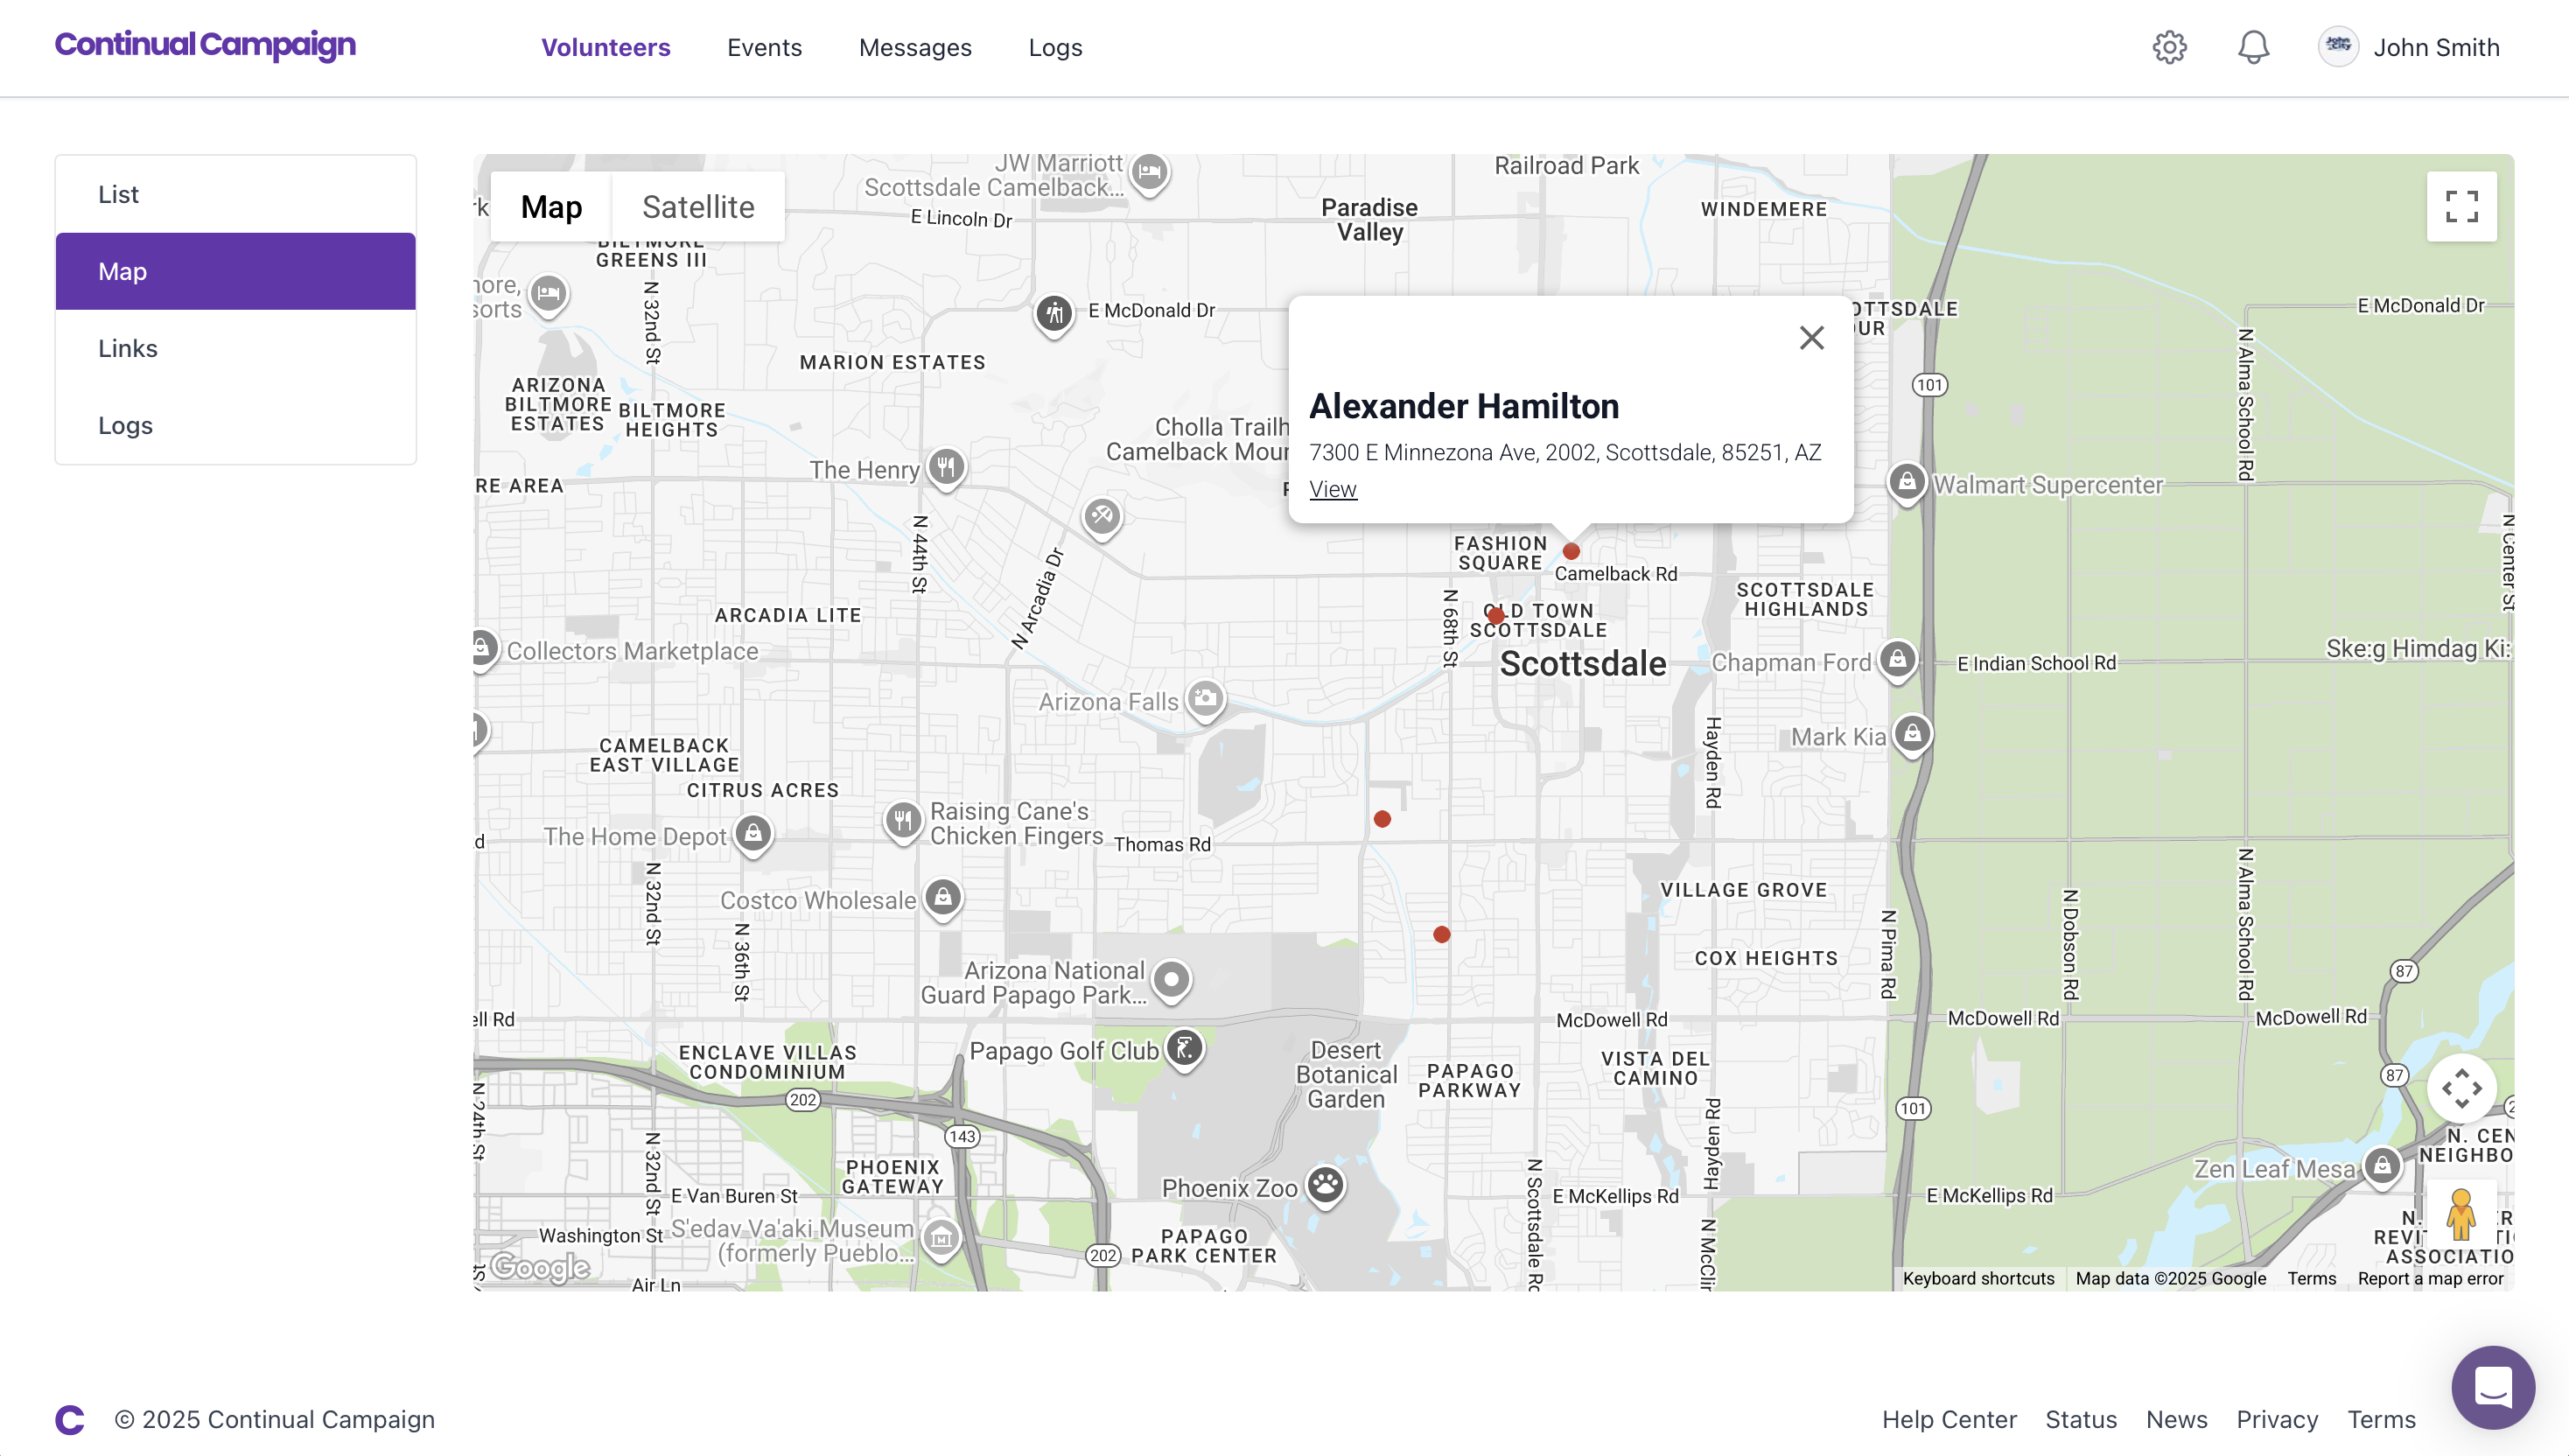Open the Events section
Viewport: 2569px width, 1456px height.
[764, 47]
